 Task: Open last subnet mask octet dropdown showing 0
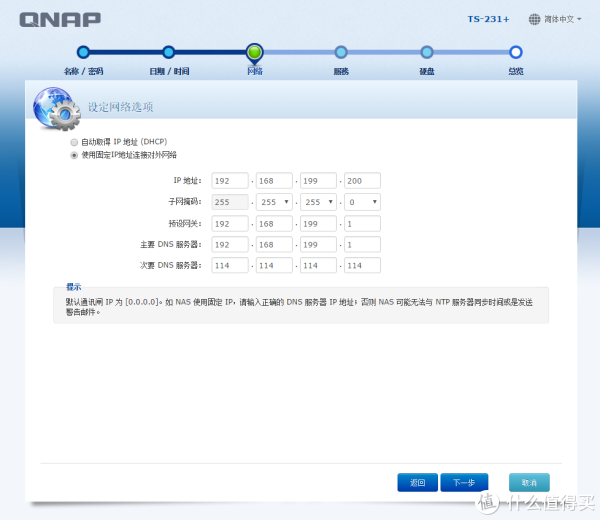361,202
